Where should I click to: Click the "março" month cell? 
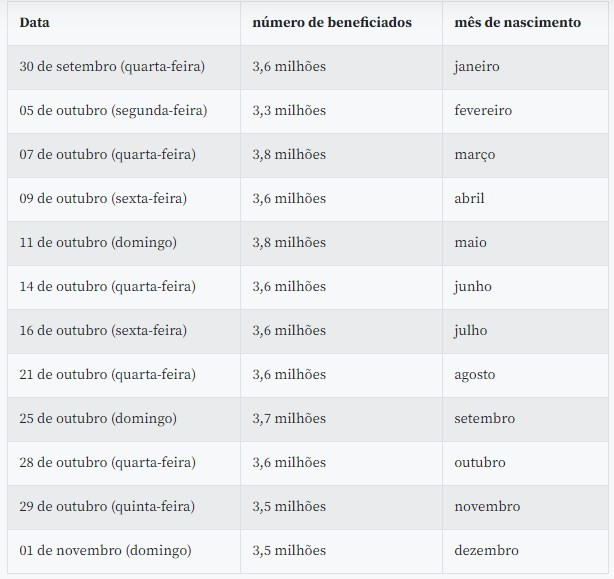474,154
